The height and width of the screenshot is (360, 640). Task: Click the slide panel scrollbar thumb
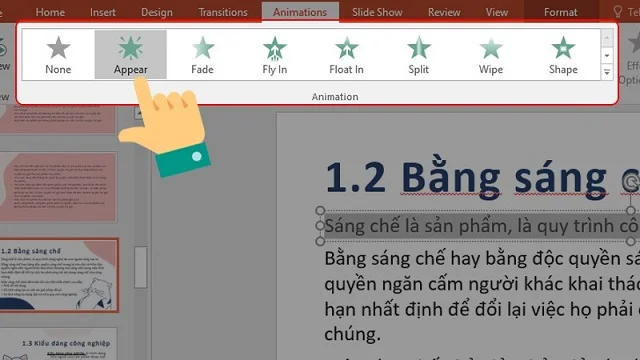(140, 267)
